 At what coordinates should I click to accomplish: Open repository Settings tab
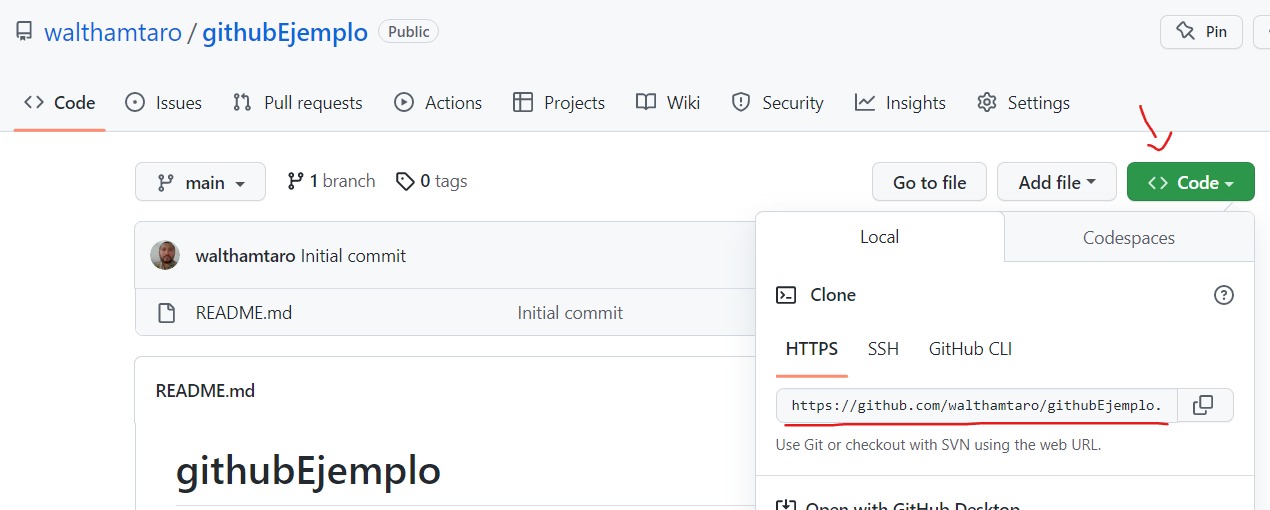click(1023, 102)
